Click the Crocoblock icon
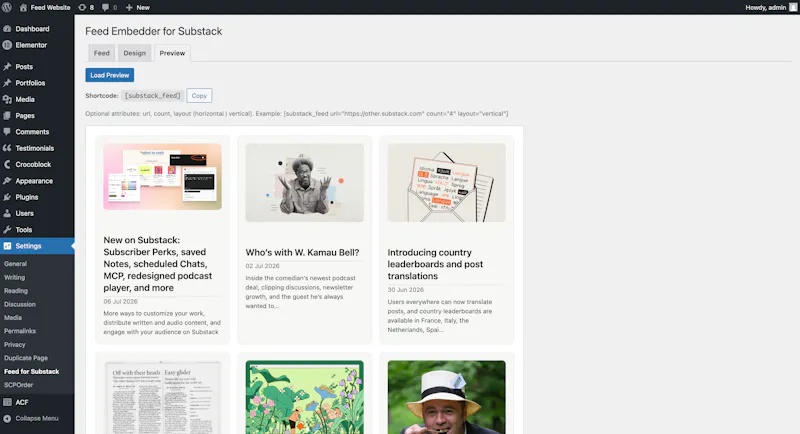Viewport: 800px width, 434px height. click(7, 164)
